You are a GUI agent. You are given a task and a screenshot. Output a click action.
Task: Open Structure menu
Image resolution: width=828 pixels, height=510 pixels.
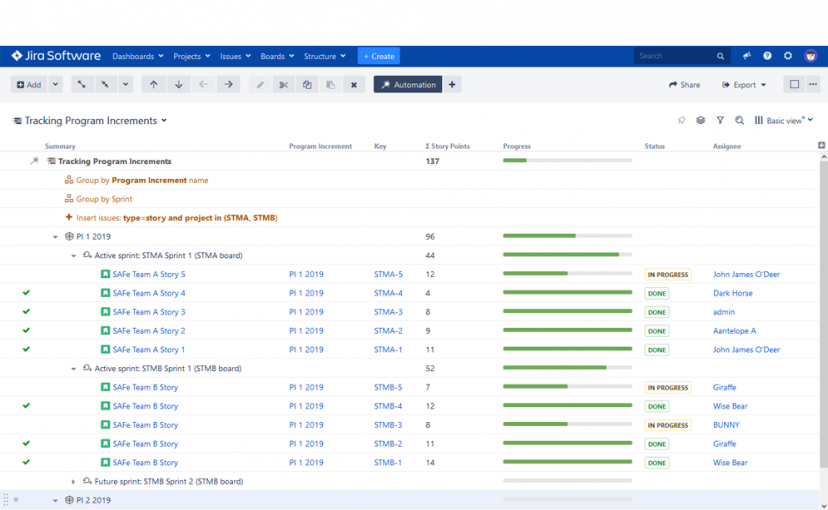pos(325,56)
